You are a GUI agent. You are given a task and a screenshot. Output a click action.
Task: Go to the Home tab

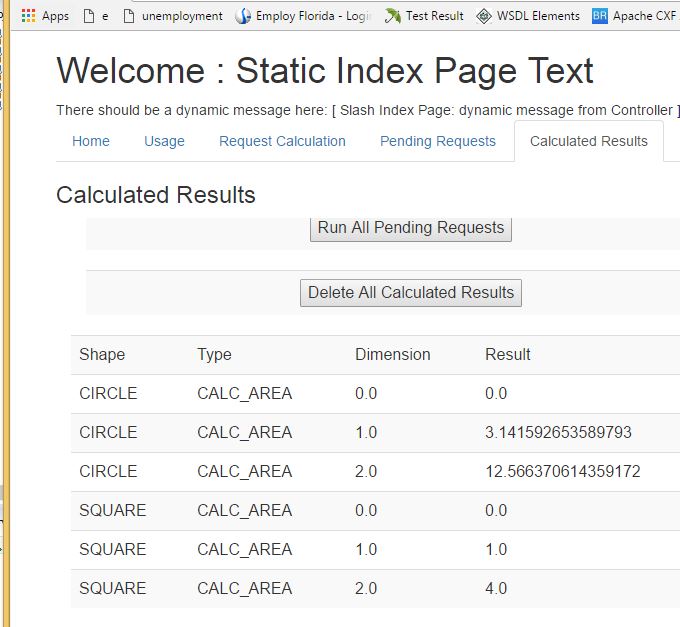pyautogui.click(x=91, y=141)
